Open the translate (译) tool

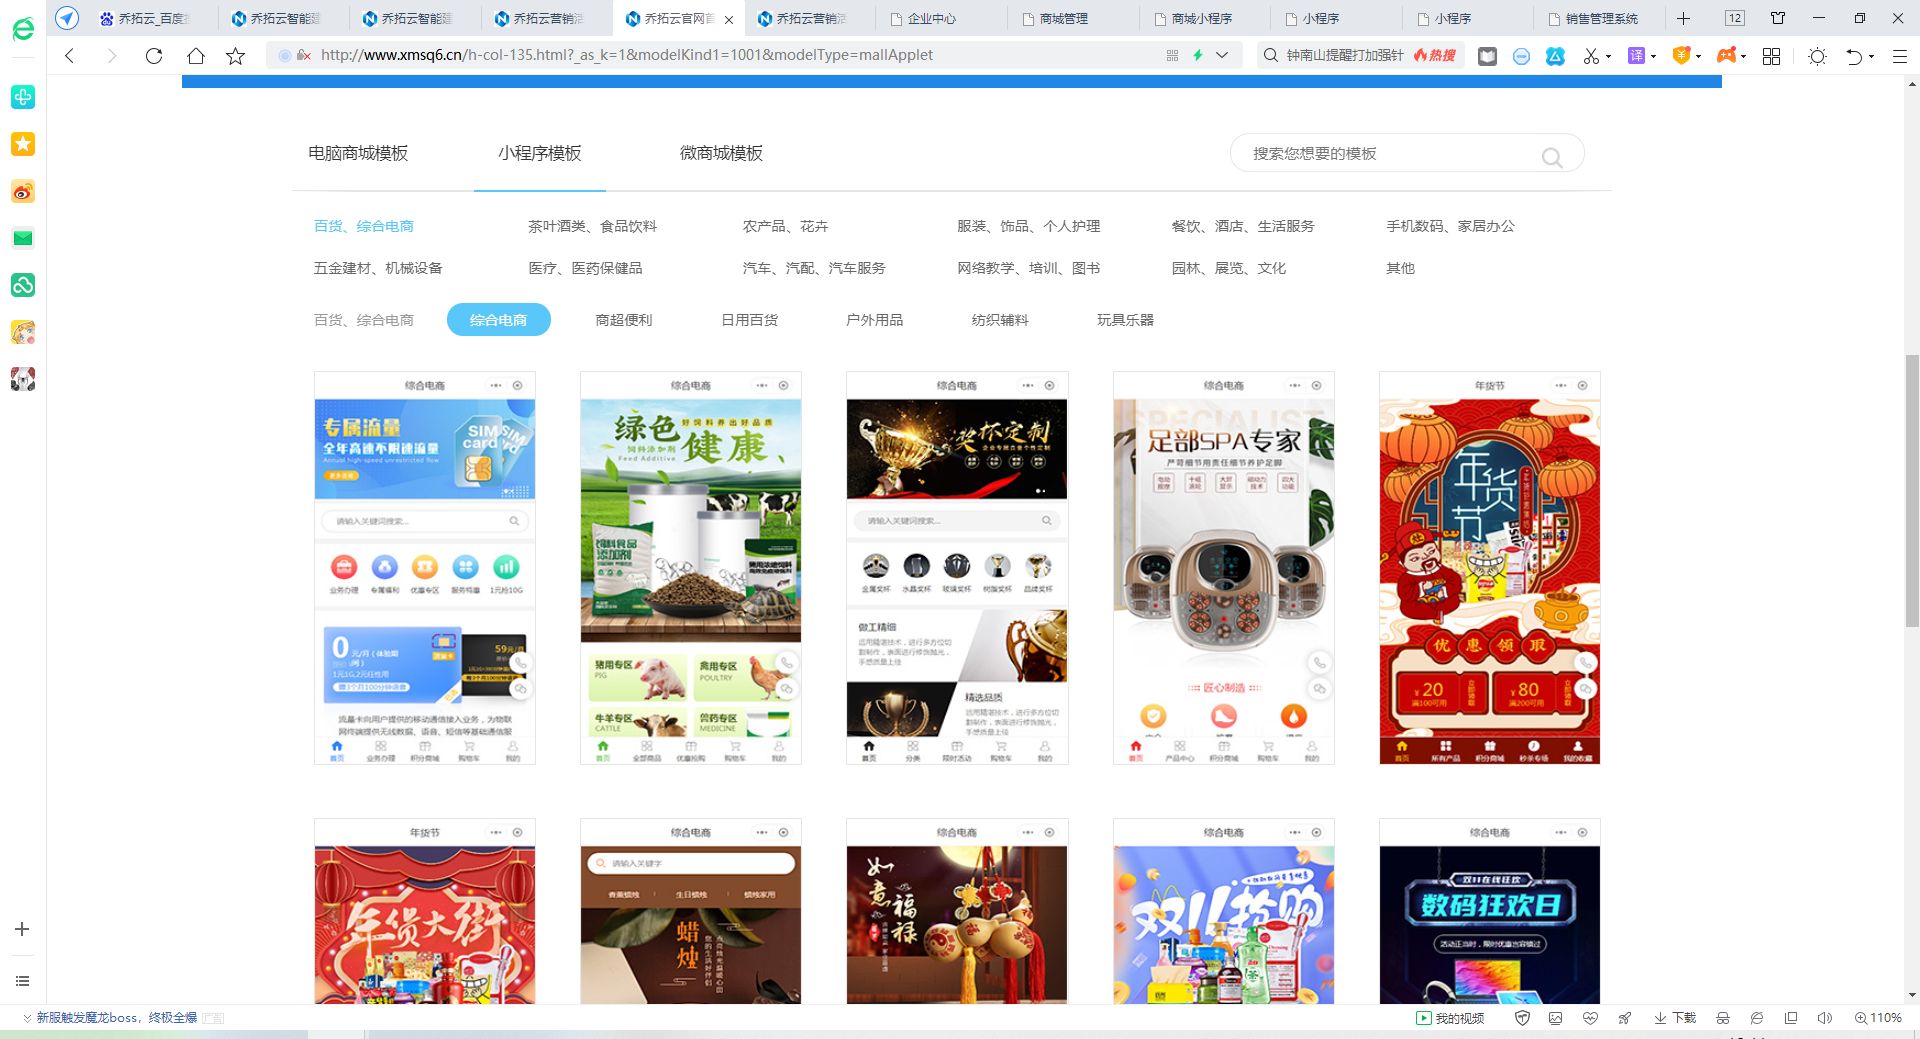pyautogui.click(x=1638, y=57)
